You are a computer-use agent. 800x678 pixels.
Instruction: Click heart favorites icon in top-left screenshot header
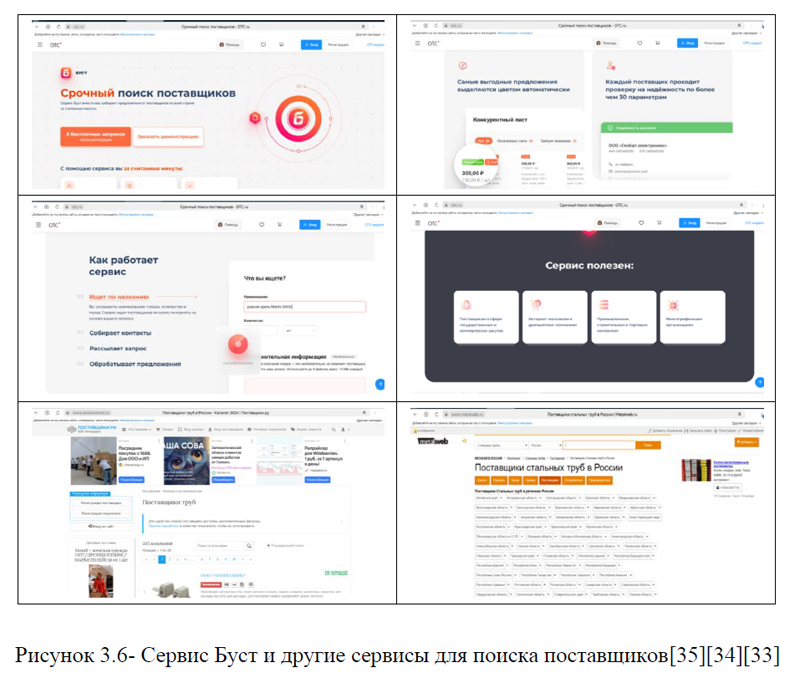263,45
